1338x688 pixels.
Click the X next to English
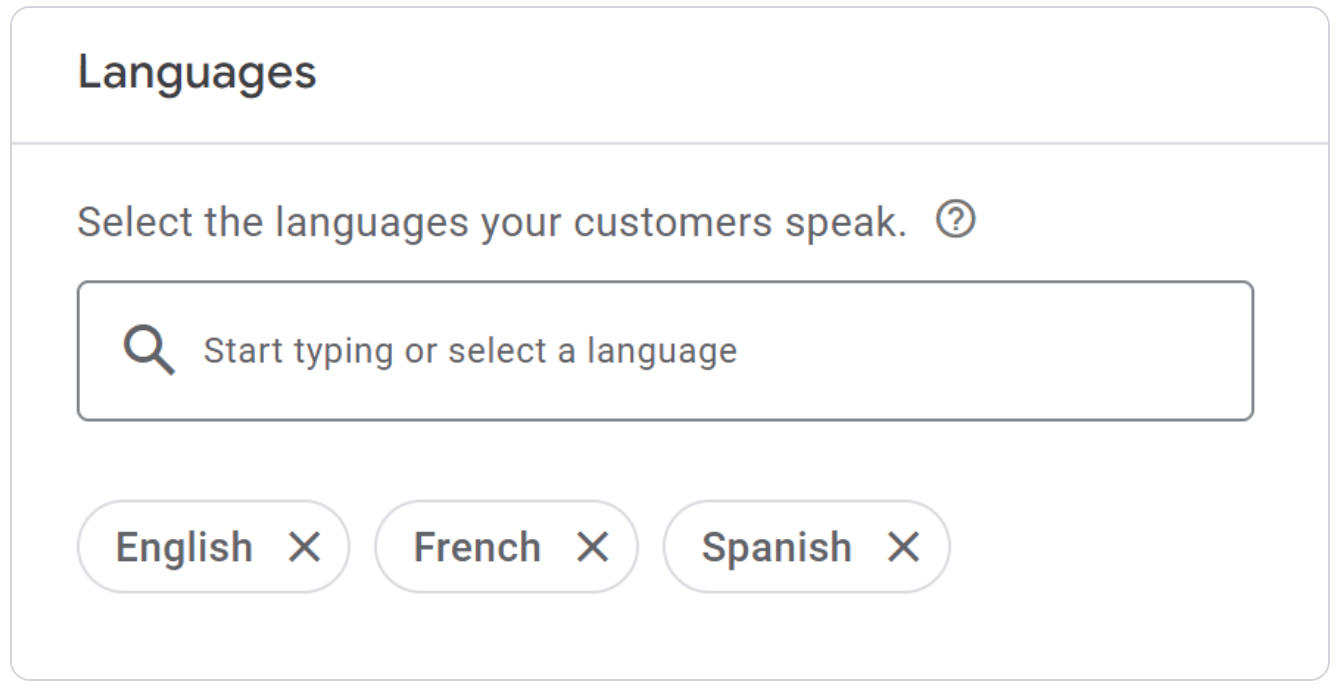tap(304, 547)
